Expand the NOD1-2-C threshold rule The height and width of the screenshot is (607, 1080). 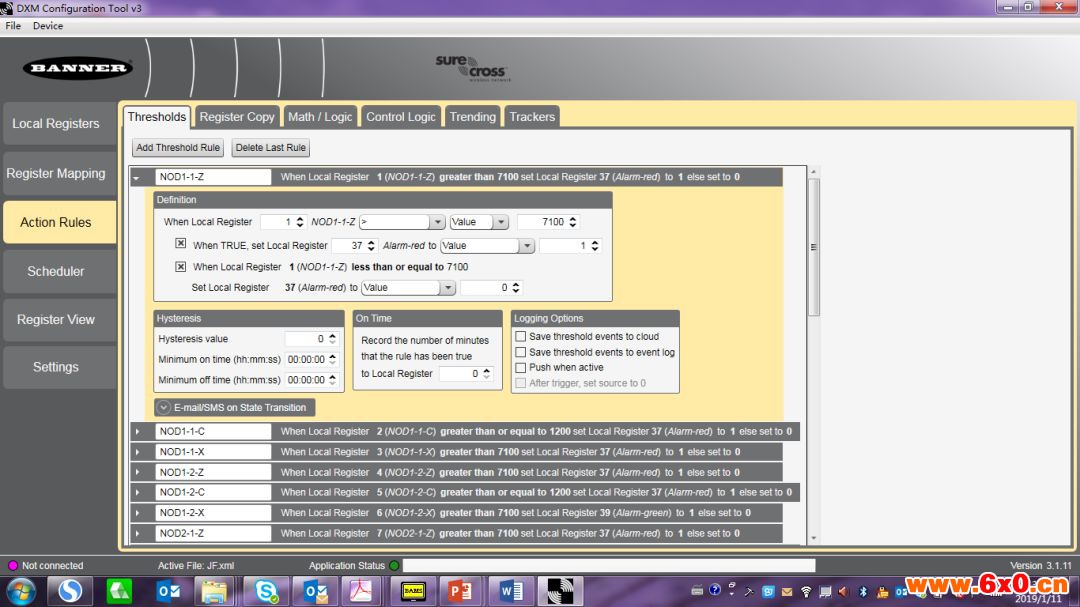[138, 493]
